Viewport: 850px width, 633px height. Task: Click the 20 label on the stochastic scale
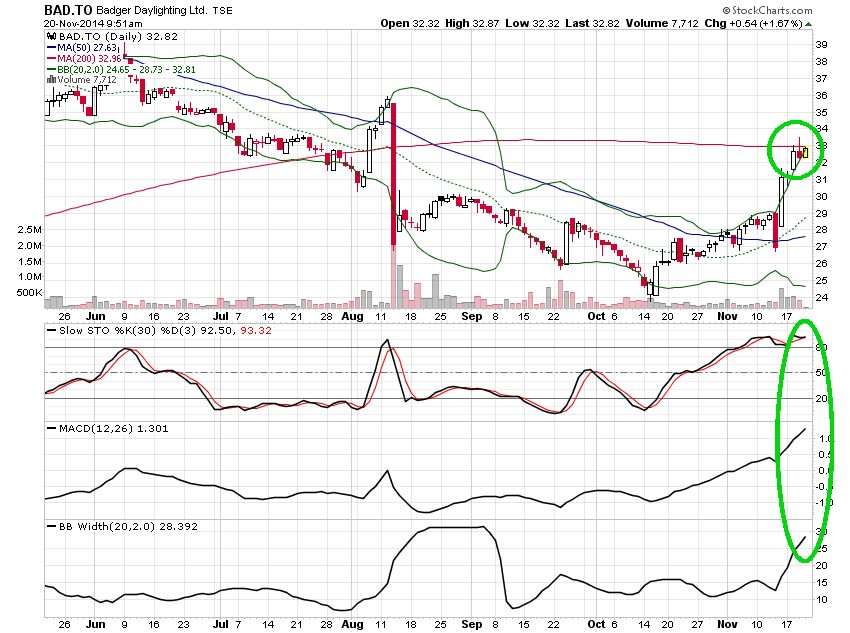[x=822, y=398]
